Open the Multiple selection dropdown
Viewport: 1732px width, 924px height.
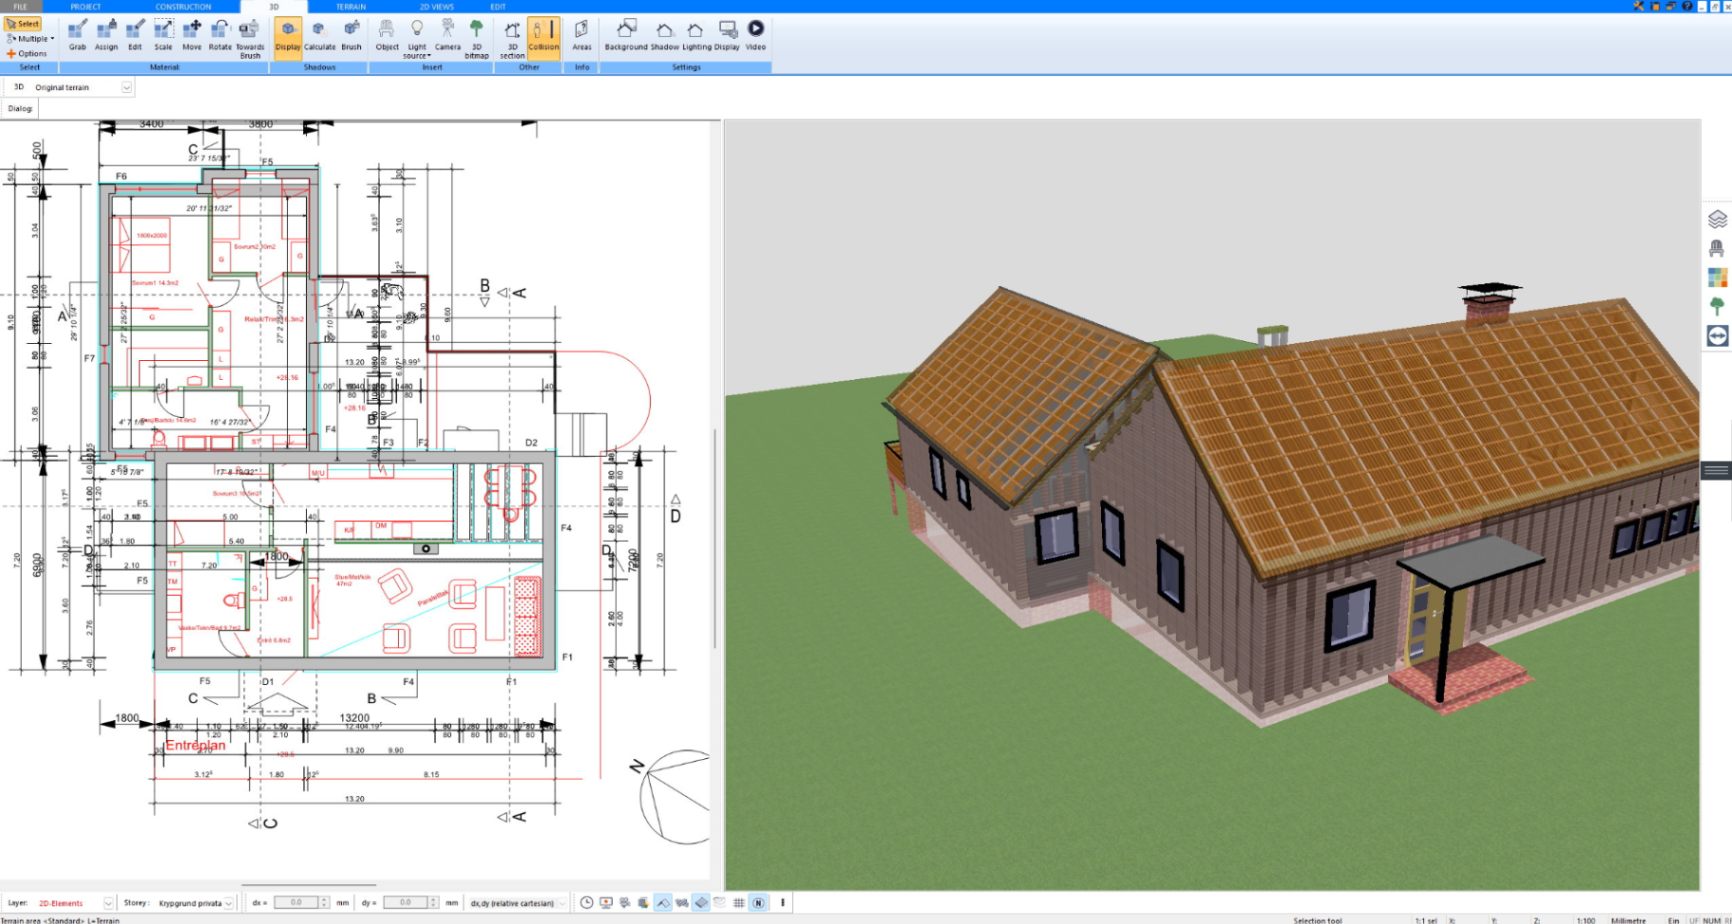coord(31,38)
